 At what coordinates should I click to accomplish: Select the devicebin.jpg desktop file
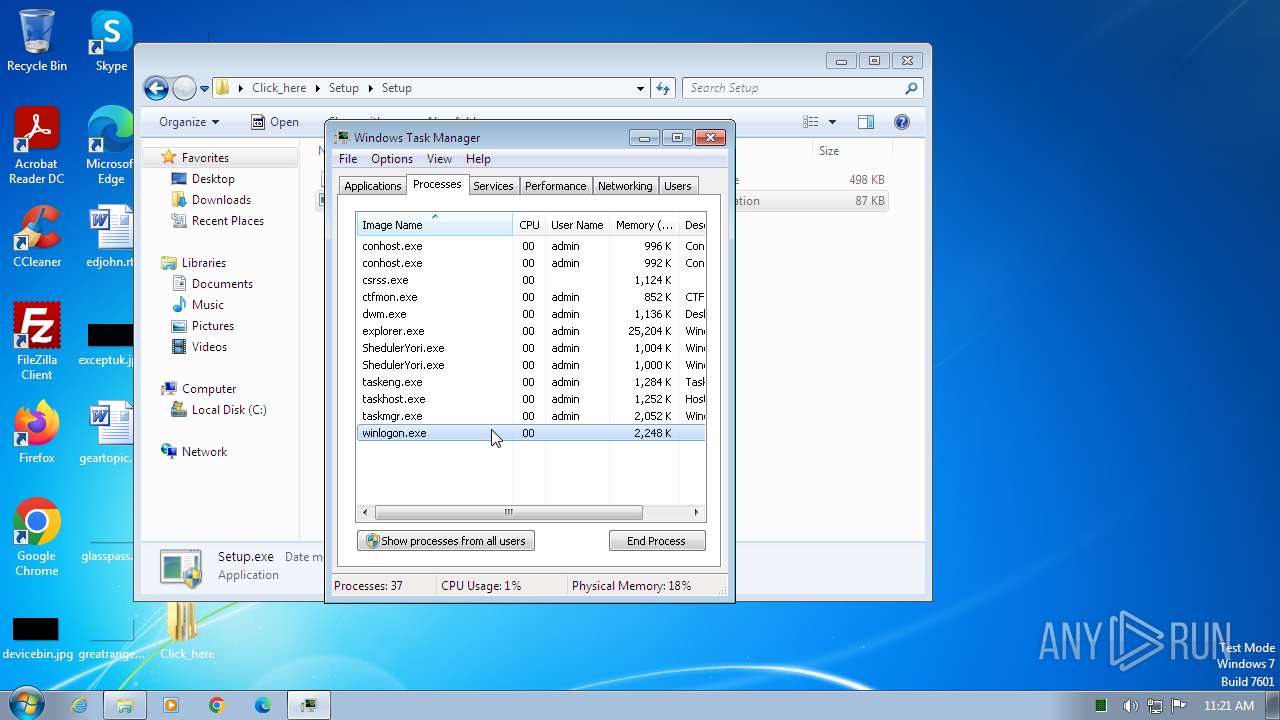[37, 636]
